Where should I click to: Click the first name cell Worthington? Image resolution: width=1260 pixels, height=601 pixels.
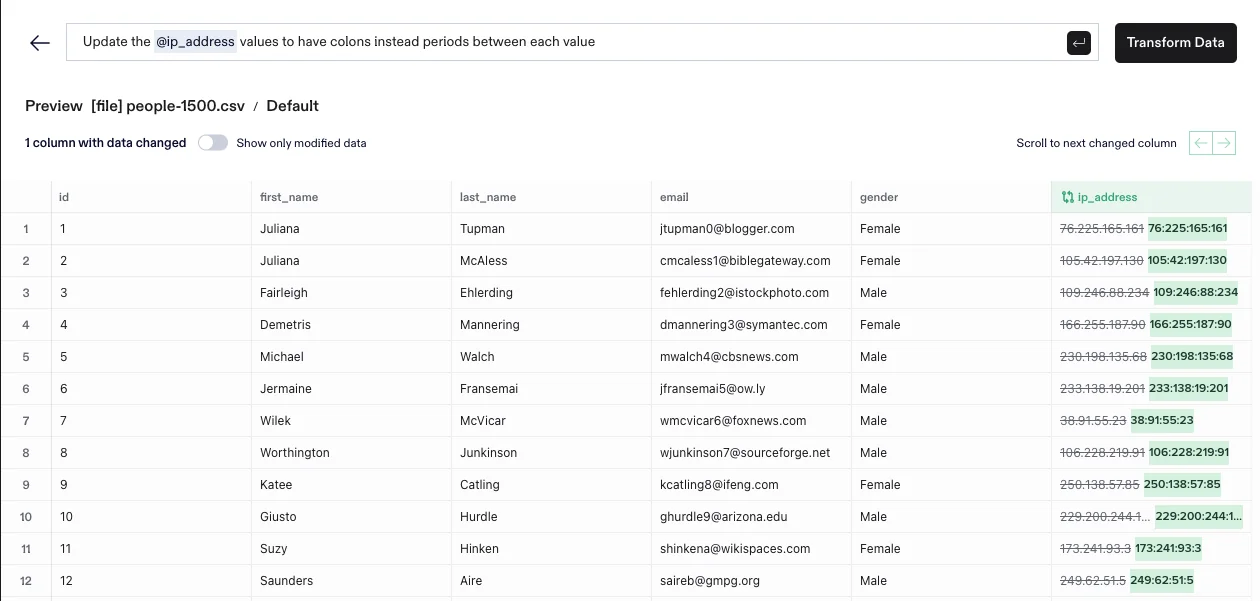click(294, 453)
